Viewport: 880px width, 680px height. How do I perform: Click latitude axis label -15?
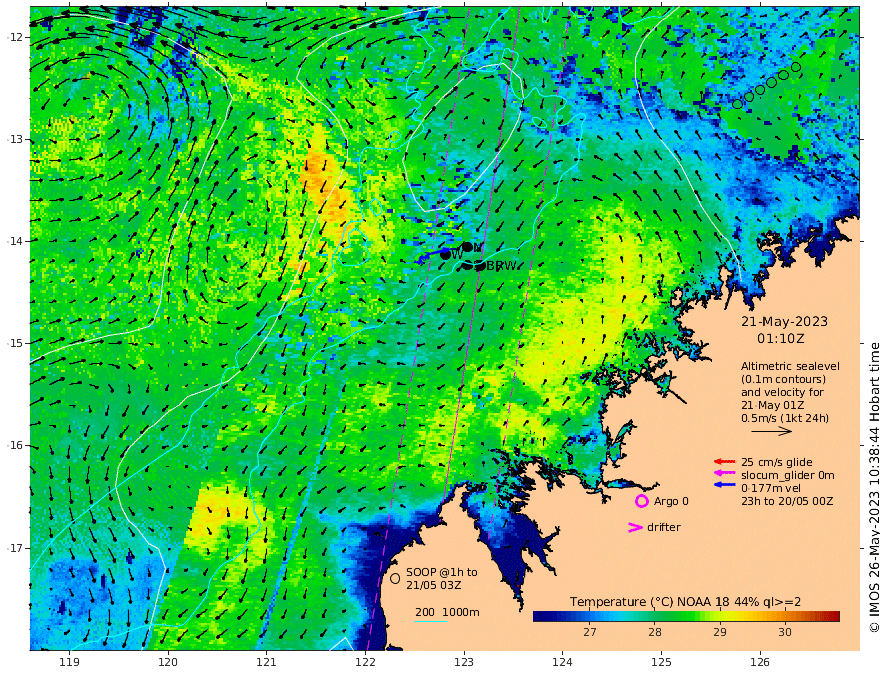point(16,343)
